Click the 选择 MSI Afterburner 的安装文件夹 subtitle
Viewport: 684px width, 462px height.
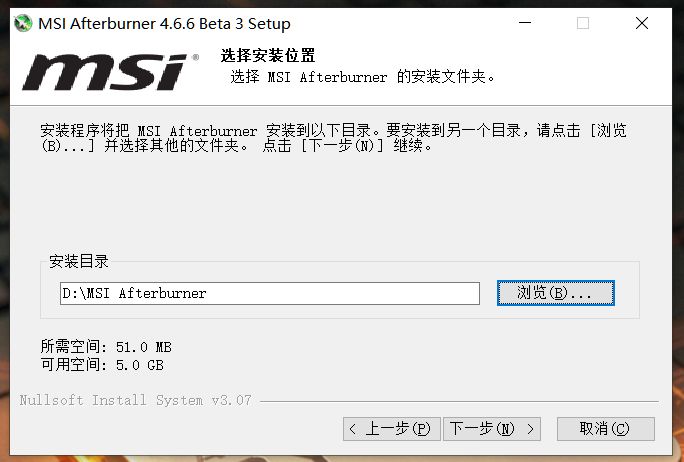click(363, 77)
